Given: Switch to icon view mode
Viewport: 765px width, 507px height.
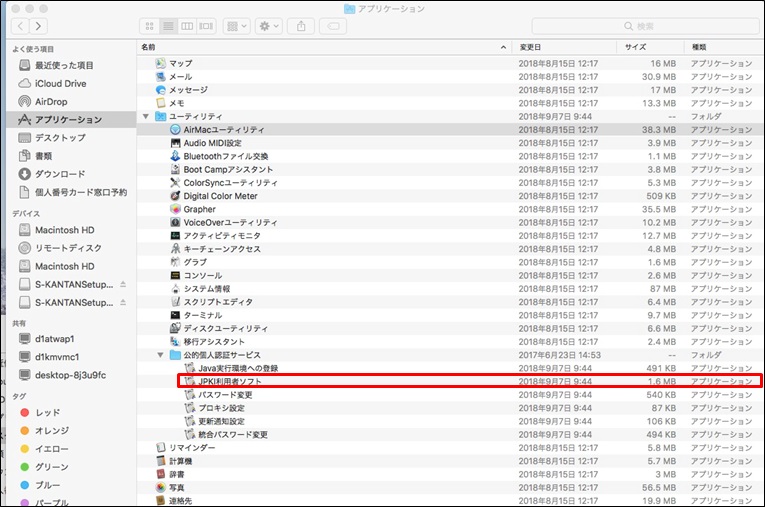Looking at the screenshot, I should (x=149, y=25).
